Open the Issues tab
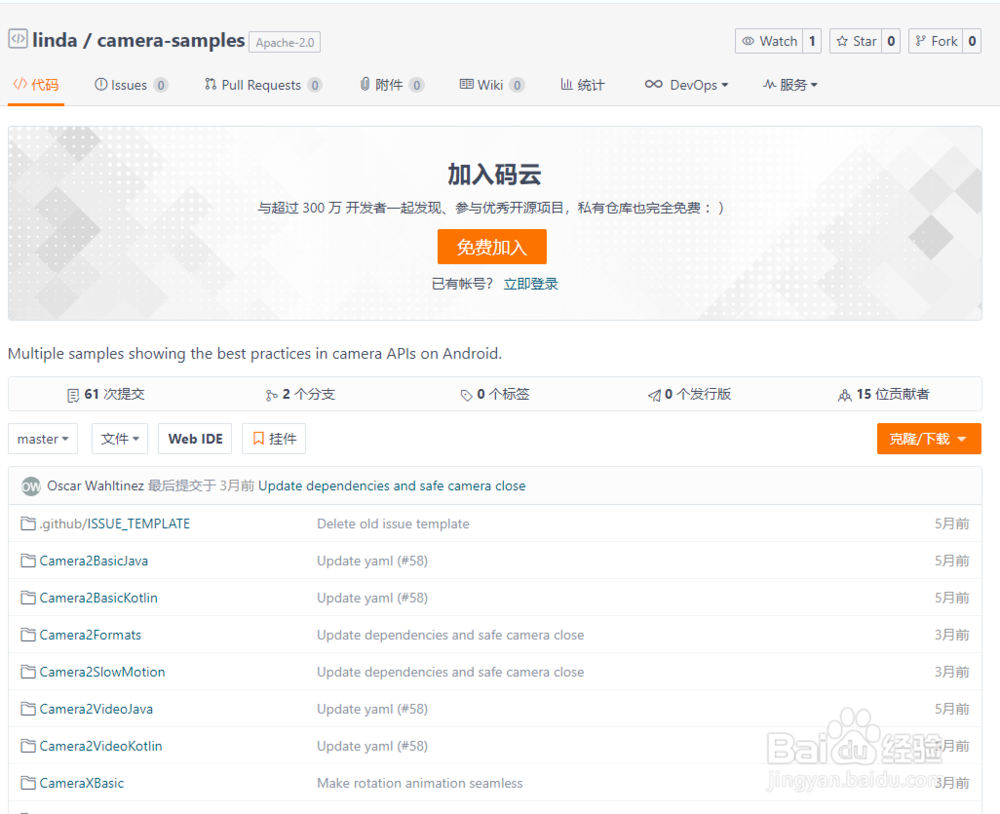This screenshot has height=814, width=1000. pos(131,85)
